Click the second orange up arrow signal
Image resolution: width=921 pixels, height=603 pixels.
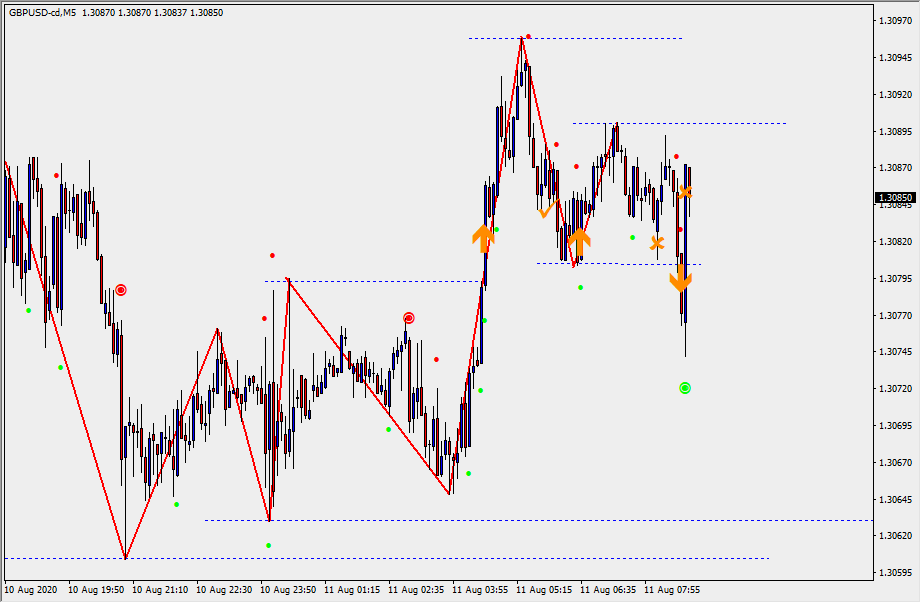click(578, 240)
